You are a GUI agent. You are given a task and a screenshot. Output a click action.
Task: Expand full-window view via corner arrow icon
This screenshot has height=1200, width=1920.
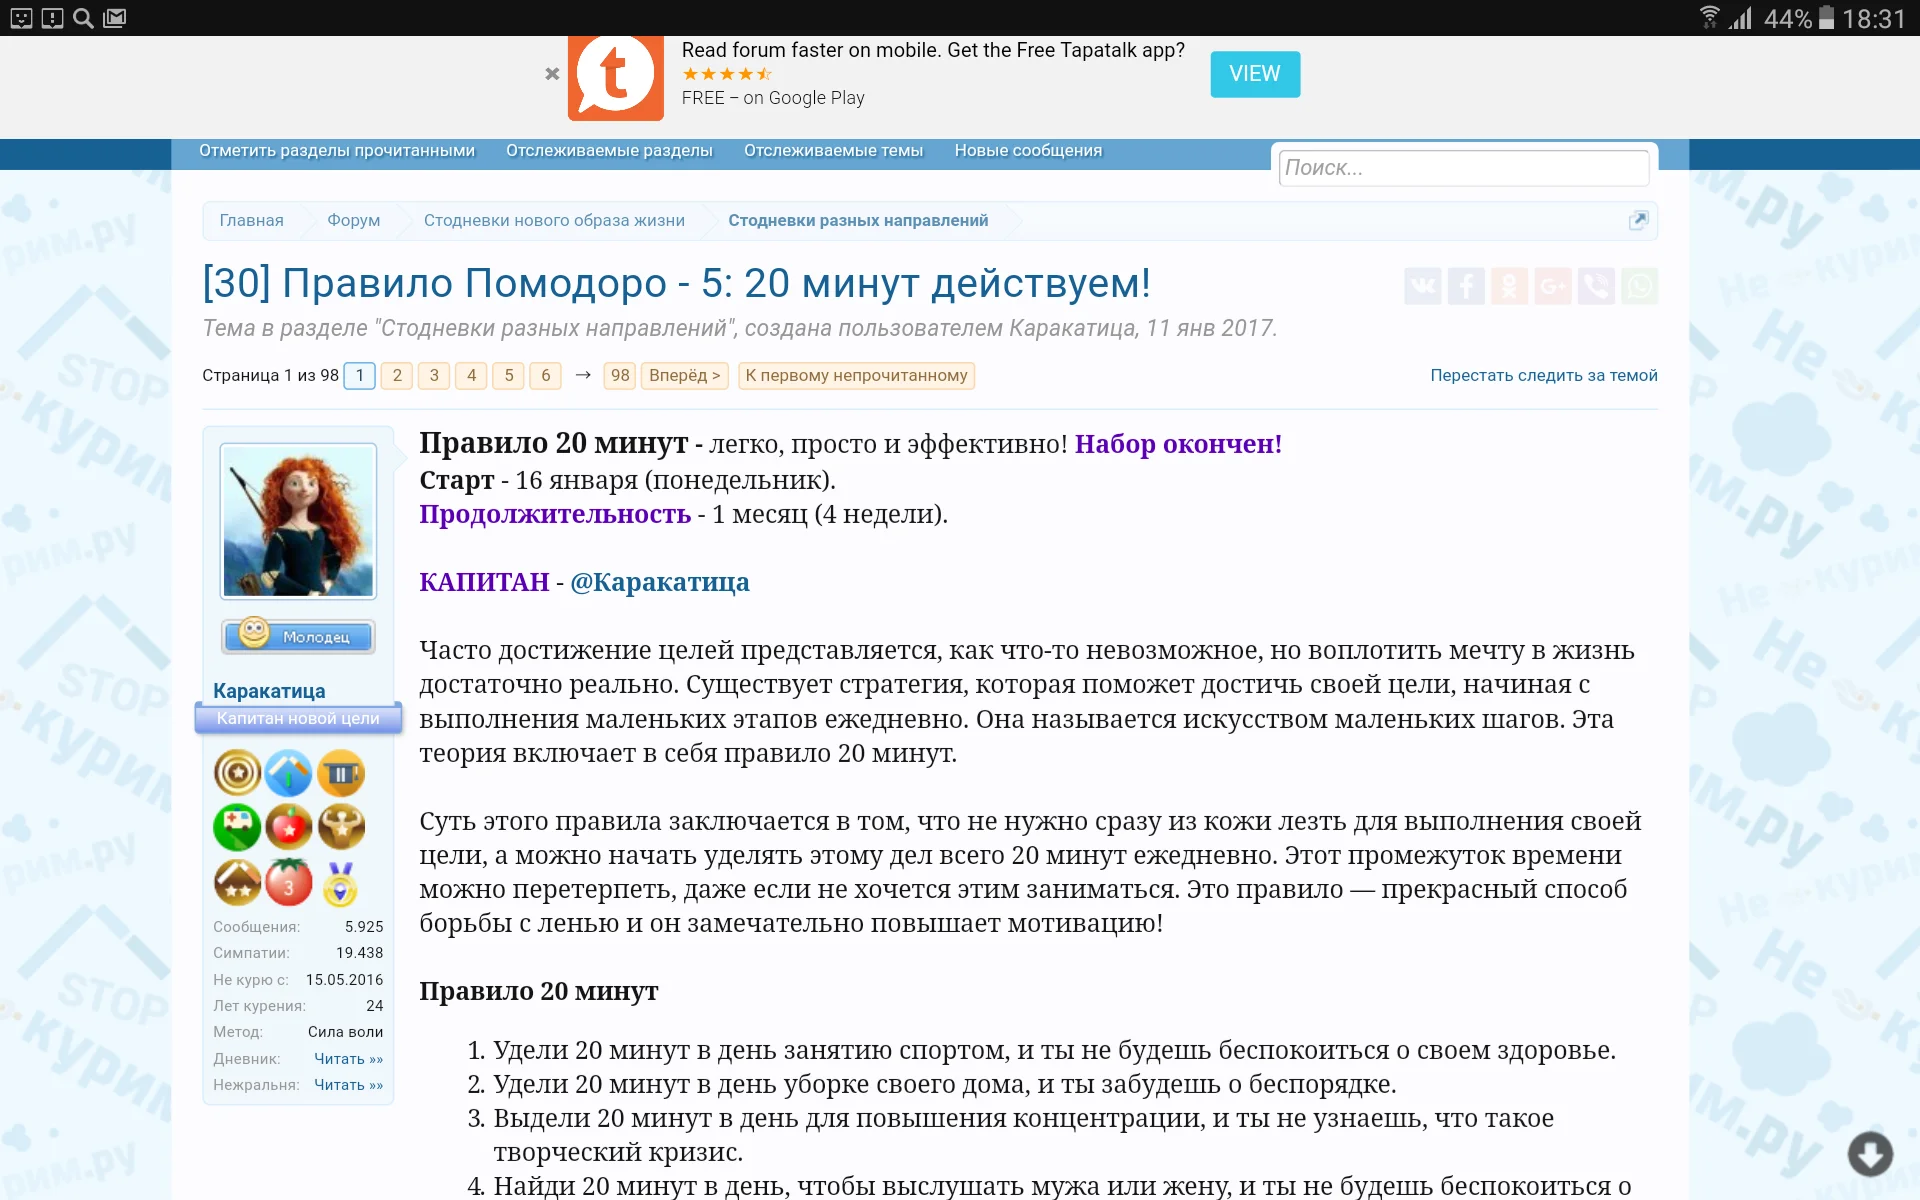pos(1639,219)
